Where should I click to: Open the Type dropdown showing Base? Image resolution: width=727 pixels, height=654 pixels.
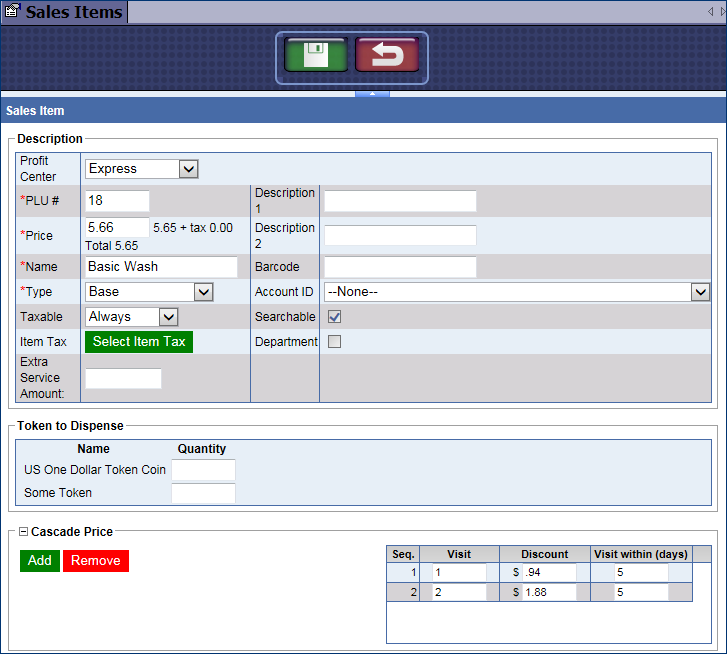(203, 292)
